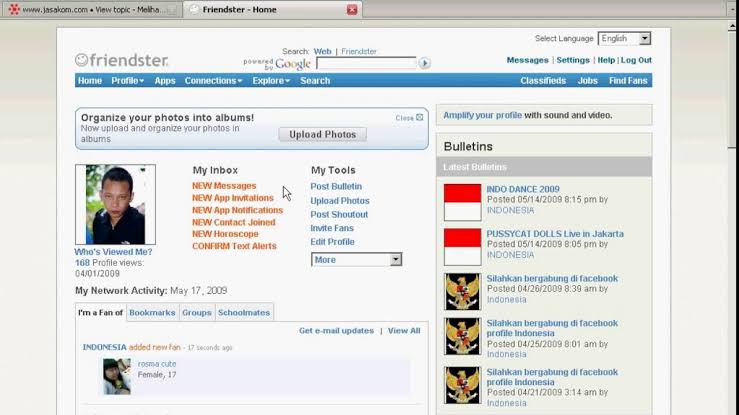Image resolution: width=739 pixels, height=415 pixels.
Task: Open the INDO DANCE 2009 flag thumbnail
Action: (x=462, y=202)
